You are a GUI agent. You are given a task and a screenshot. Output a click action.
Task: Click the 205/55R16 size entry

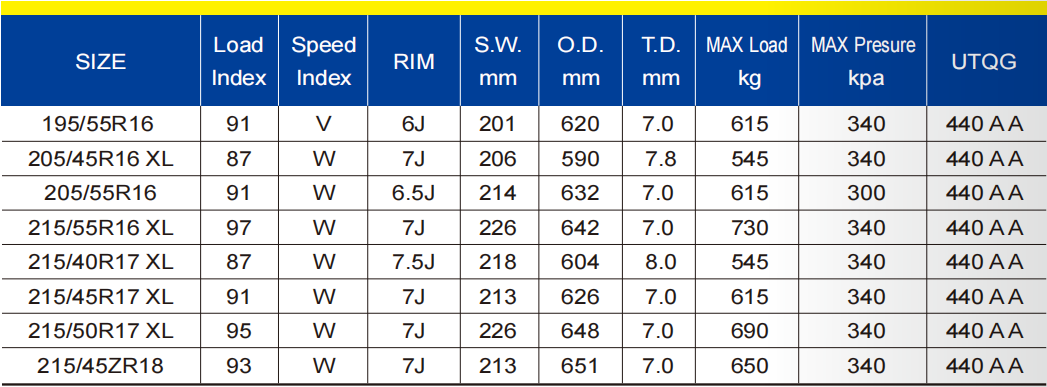tap(100, 193)
